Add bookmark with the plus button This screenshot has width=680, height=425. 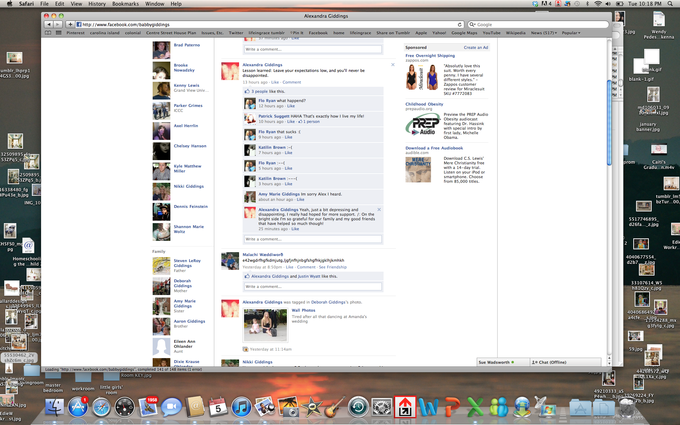(70, 25)
